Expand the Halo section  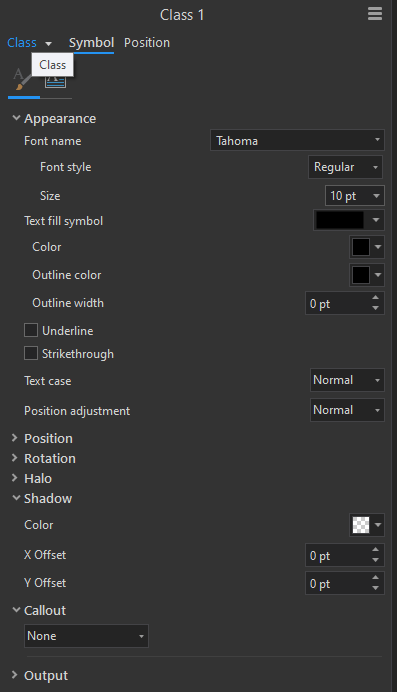click(x=15, y=478)
